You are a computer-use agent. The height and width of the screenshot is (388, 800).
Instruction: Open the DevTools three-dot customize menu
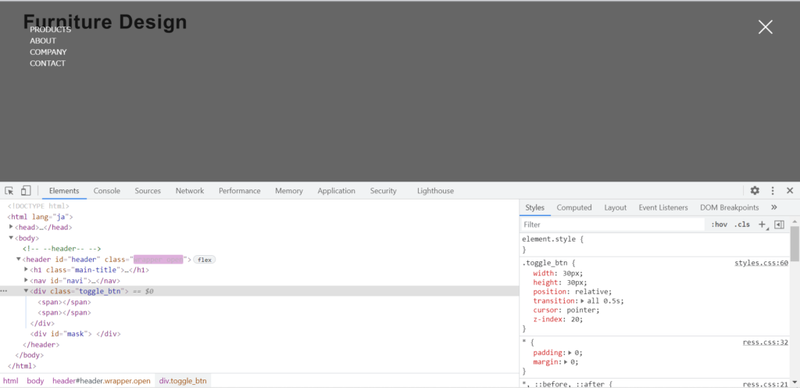772,190
